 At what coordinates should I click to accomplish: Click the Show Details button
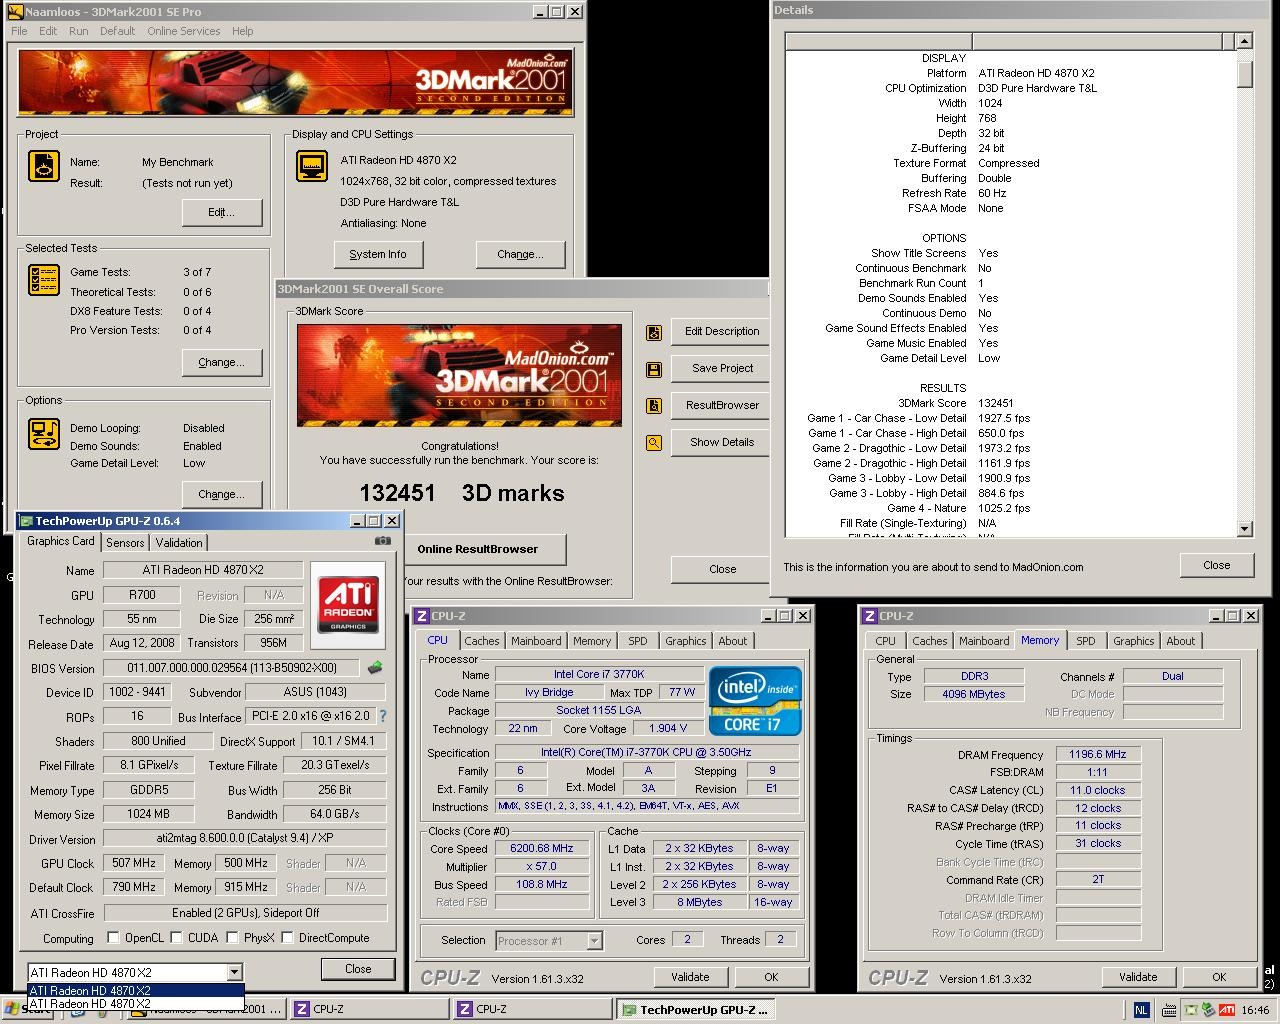coord(722,442)
